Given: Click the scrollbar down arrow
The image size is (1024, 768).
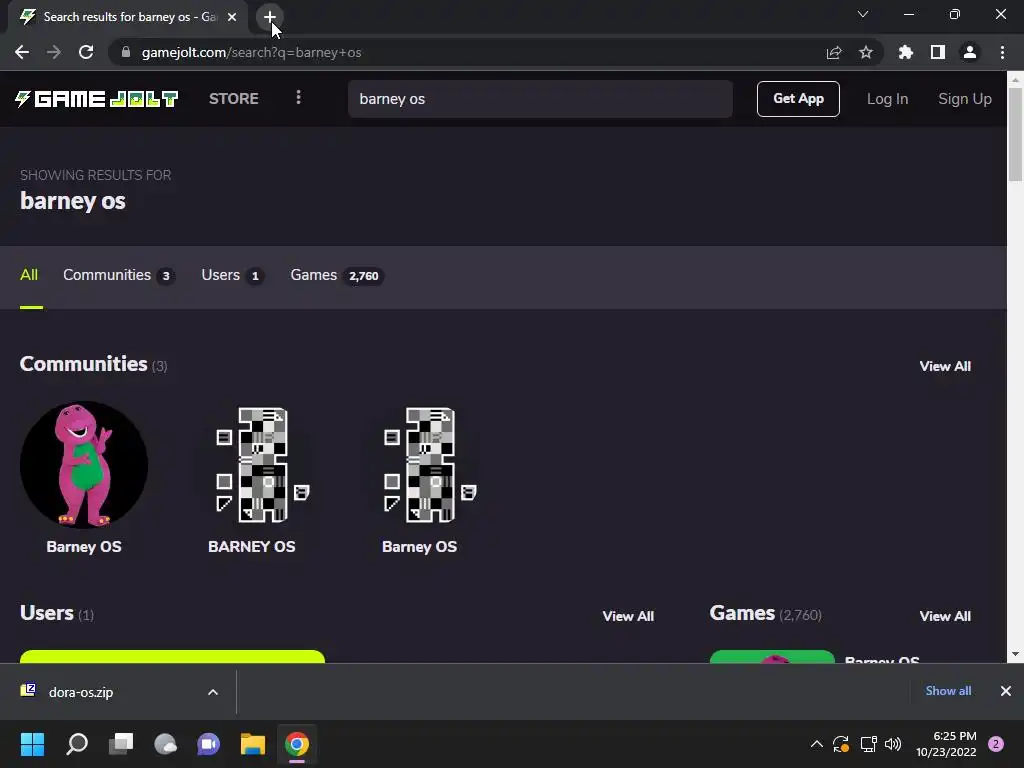Looking at the screenshot, I should click(x=1016, y=654).
